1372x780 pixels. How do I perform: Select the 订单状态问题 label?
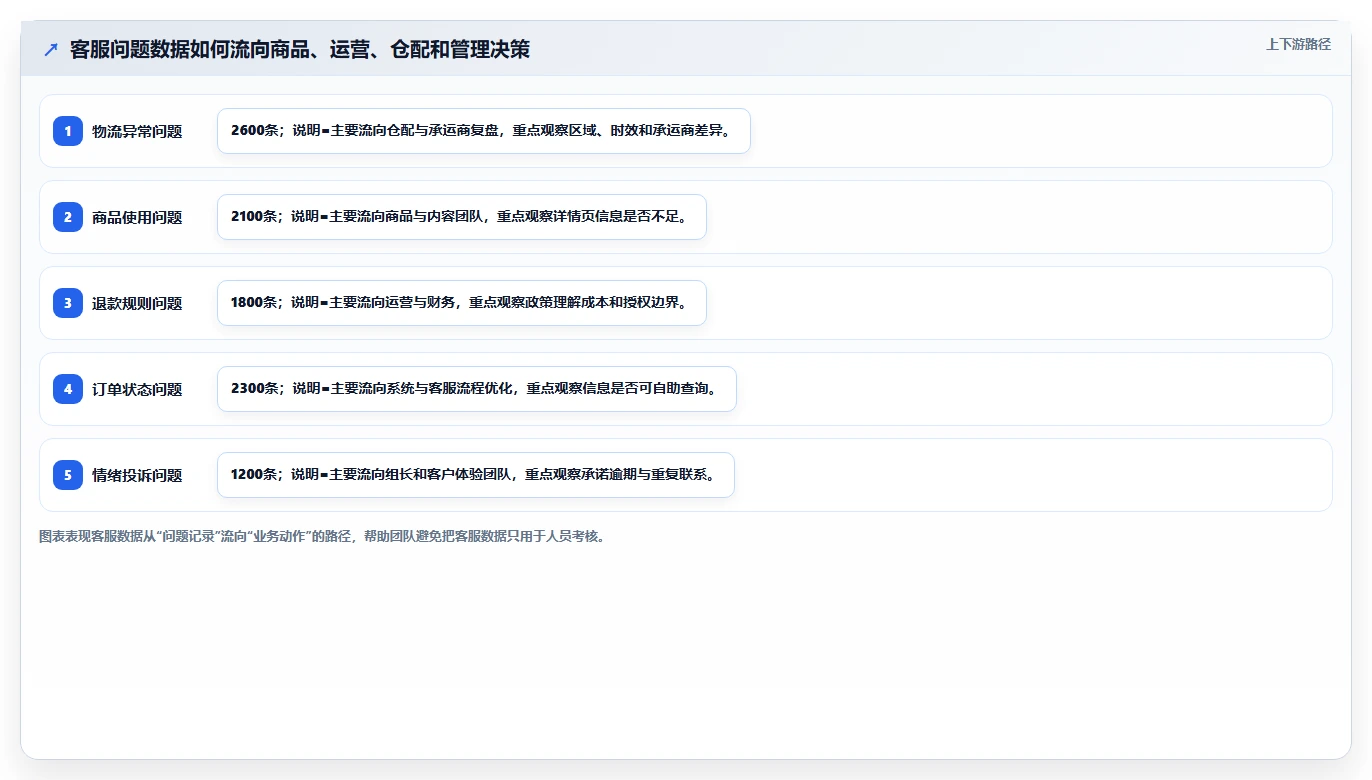pyautogui.click(x=137, y=389)
